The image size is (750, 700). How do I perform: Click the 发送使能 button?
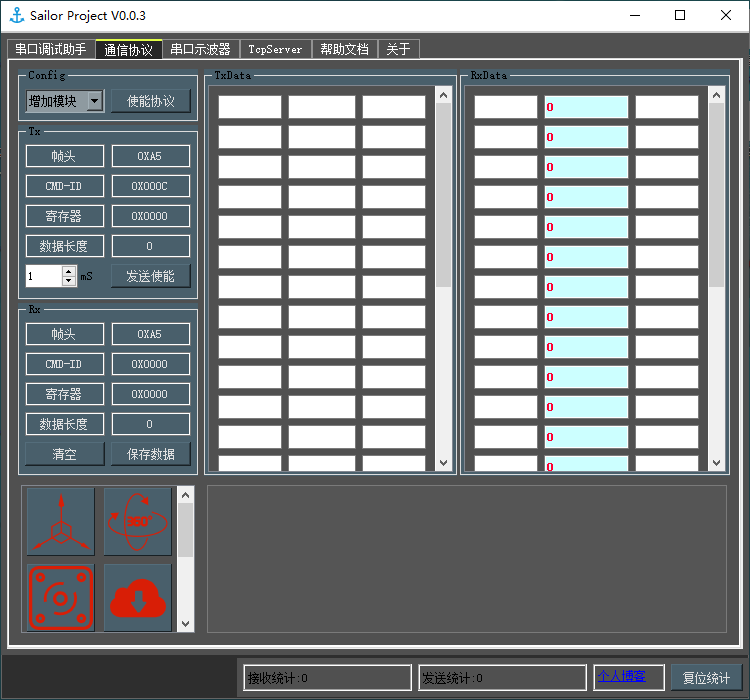[x=151, y=276]
